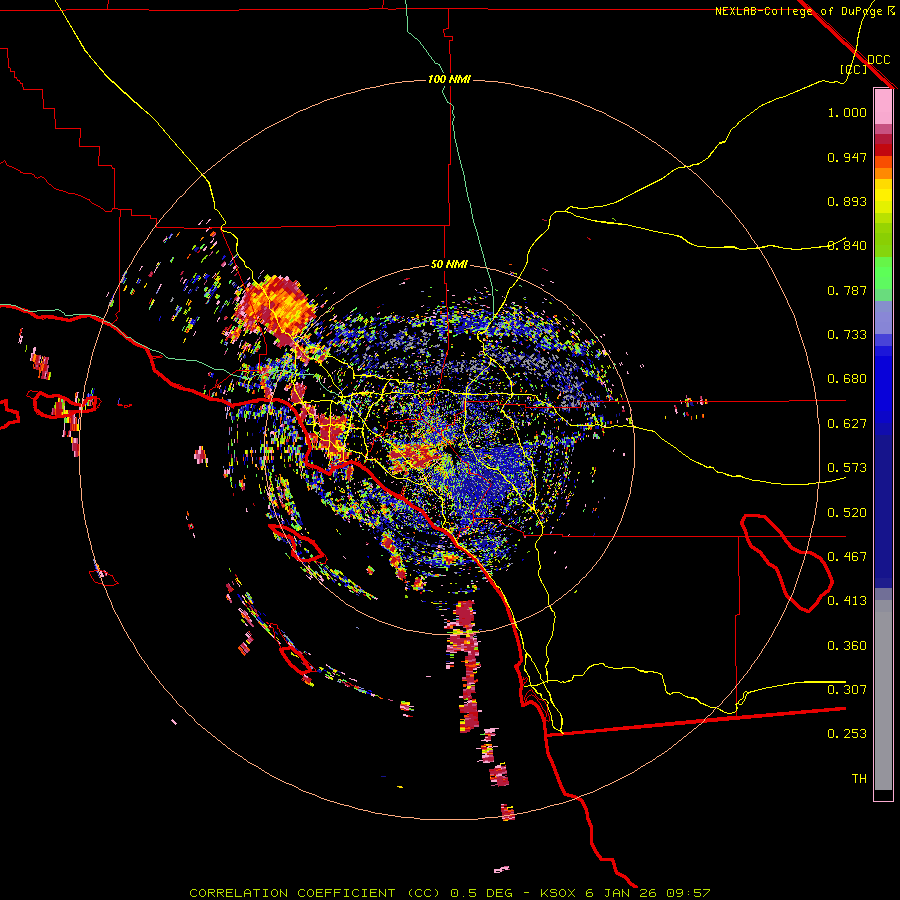Select the 0.627 scale value
This screenshot has width=900, height=900.
click(x=847, y=424)
